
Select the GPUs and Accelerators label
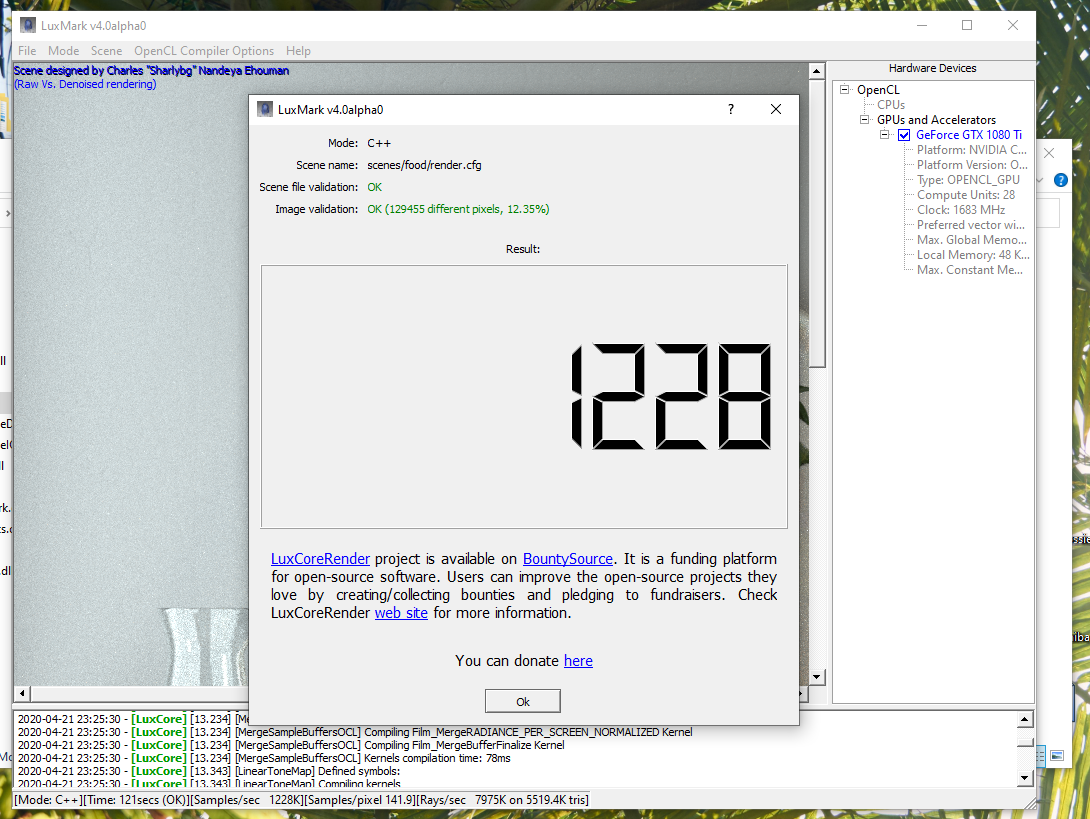[936, 120]
